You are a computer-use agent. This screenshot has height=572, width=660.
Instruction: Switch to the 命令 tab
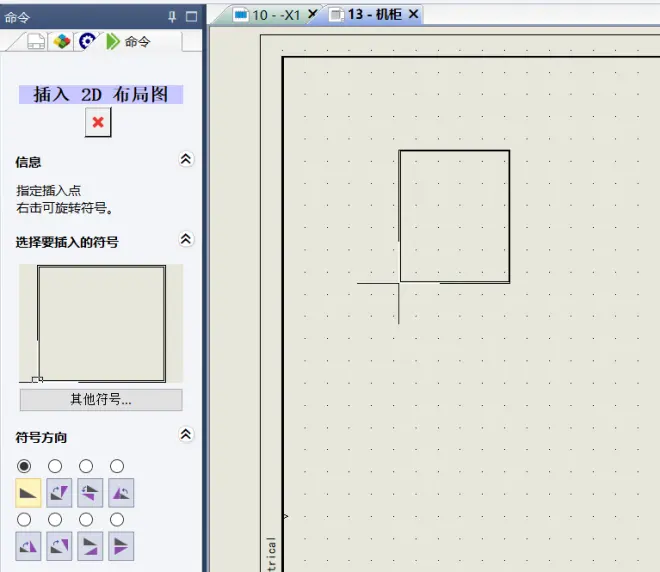[x=128, y=42]
